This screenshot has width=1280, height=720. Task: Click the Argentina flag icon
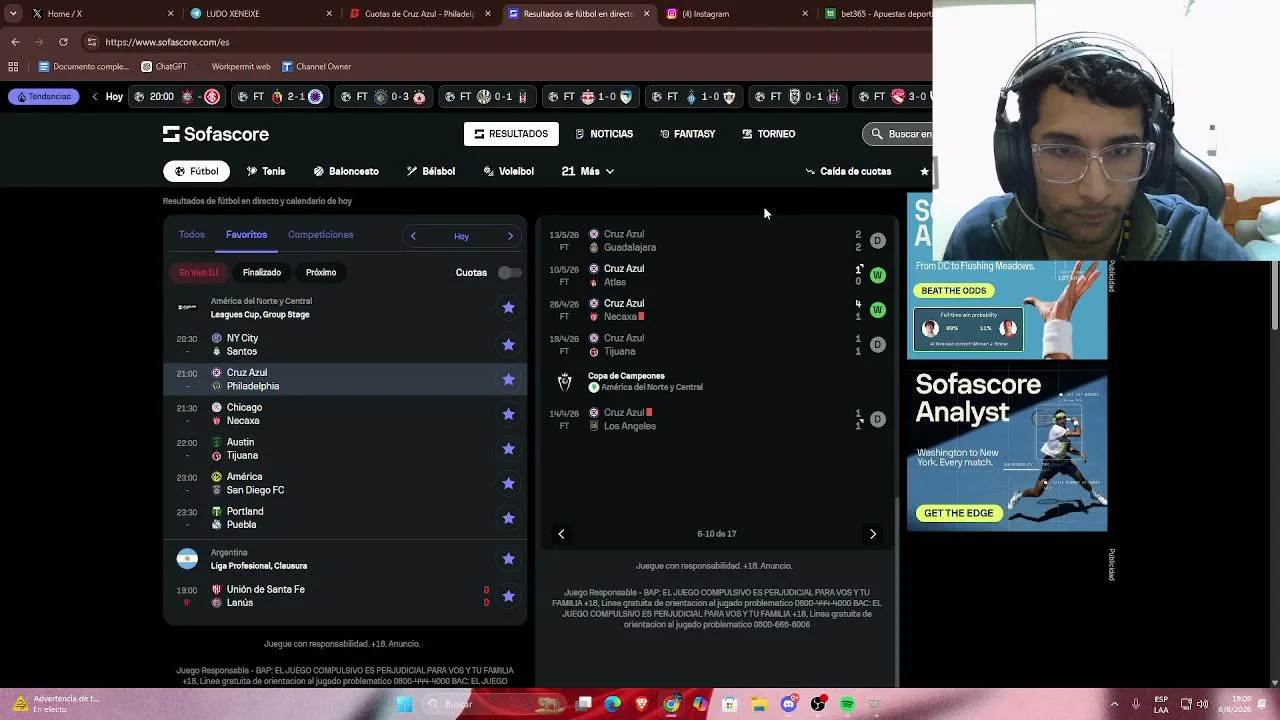[x=187, y=559]
